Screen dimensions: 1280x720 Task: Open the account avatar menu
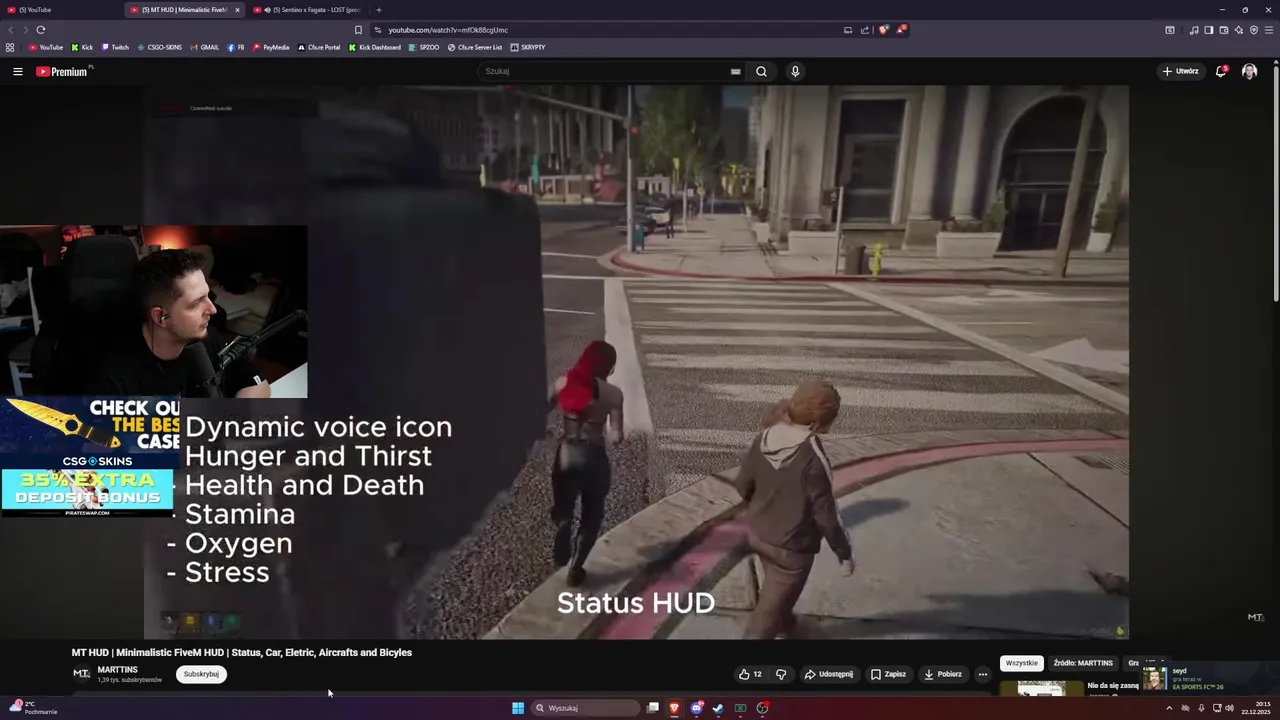click(x=1249, y=71)
